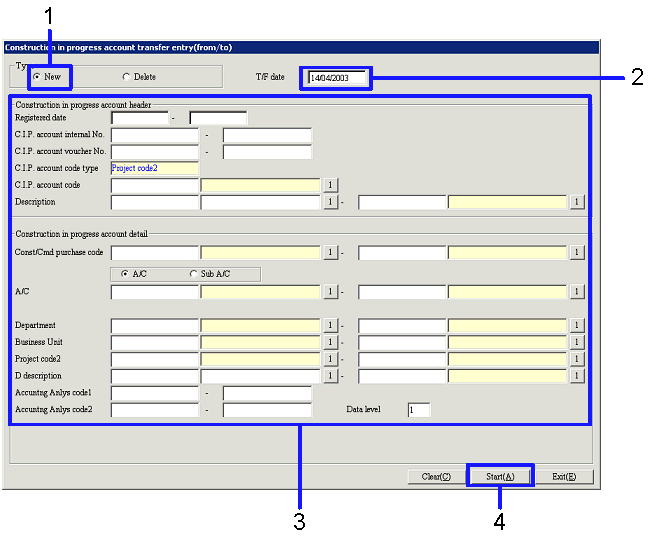Open first lookup for Const/Cmd purchase code

[x=329, y=252]
